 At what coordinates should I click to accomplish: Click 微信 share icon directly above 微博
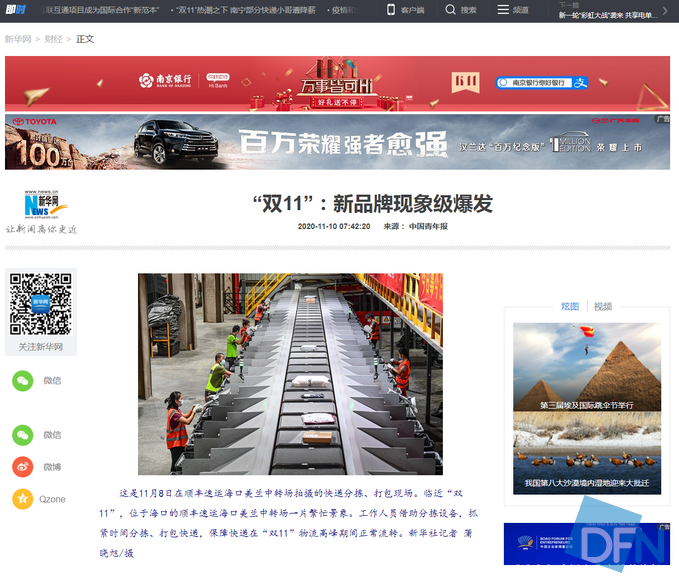coord(23,435)
